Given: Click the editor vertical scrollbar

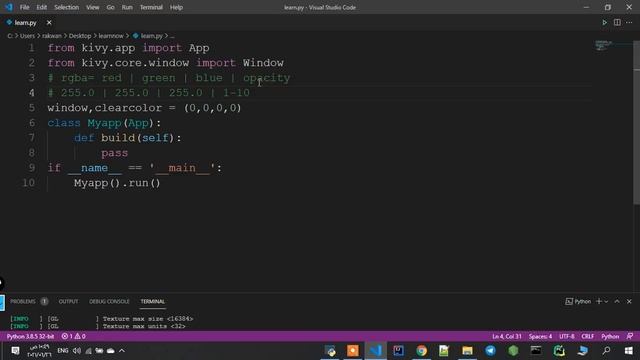Looking at the screenshot, I should [x=636, y=122].
